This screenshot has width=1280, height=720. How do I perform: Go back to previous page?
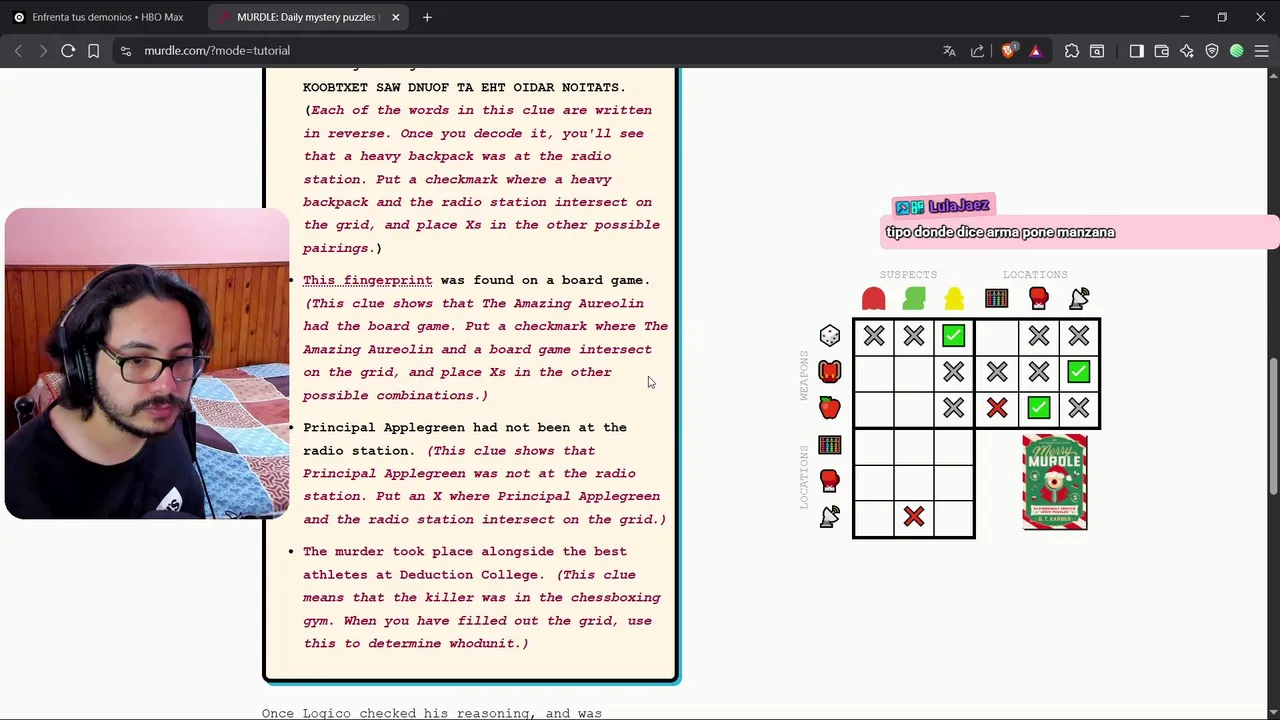(18, 51)
